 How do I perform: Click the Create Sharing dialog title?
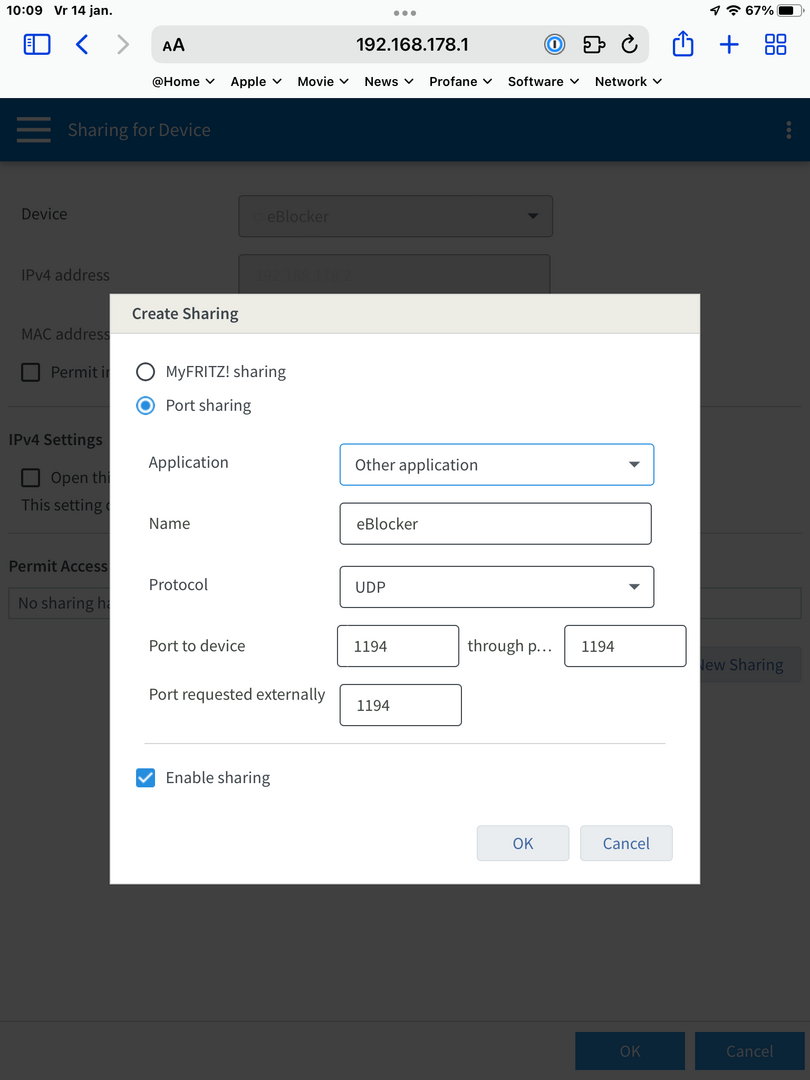click(185, 313)
